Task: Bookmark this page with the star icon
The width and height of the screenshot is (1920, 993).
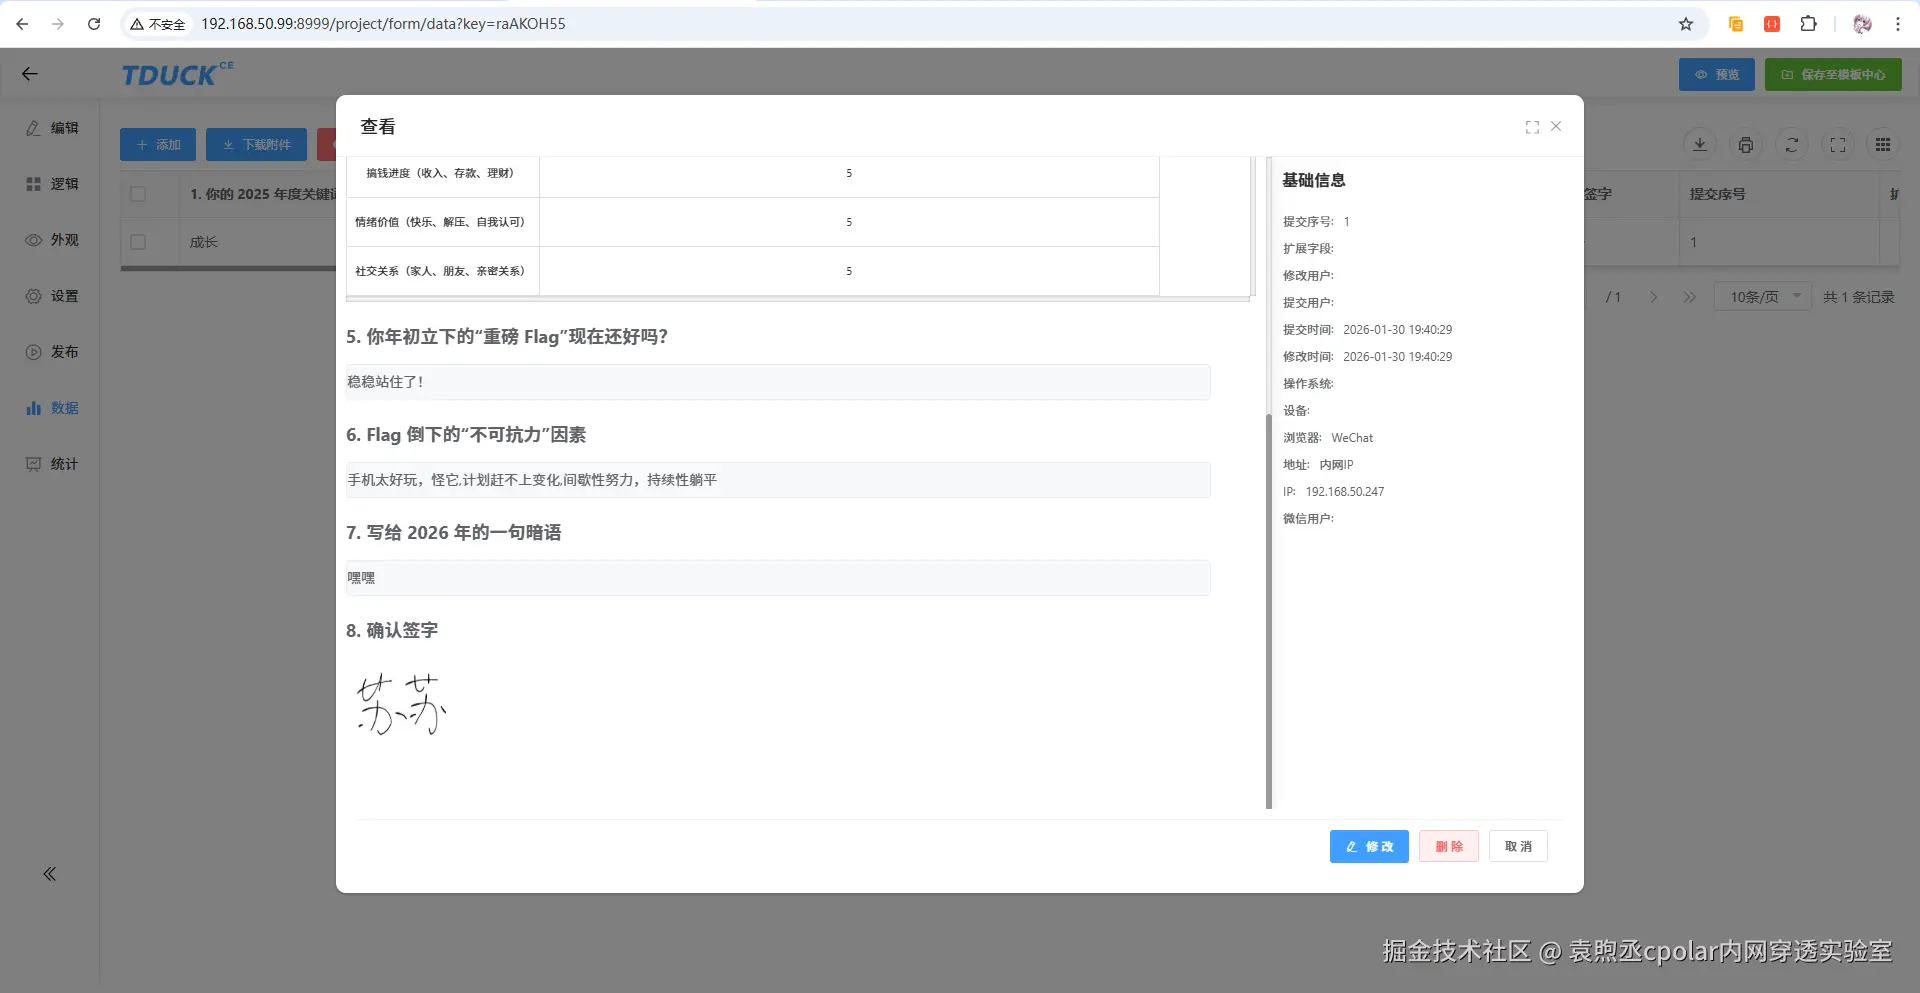Action: (x=1686, y=24)
